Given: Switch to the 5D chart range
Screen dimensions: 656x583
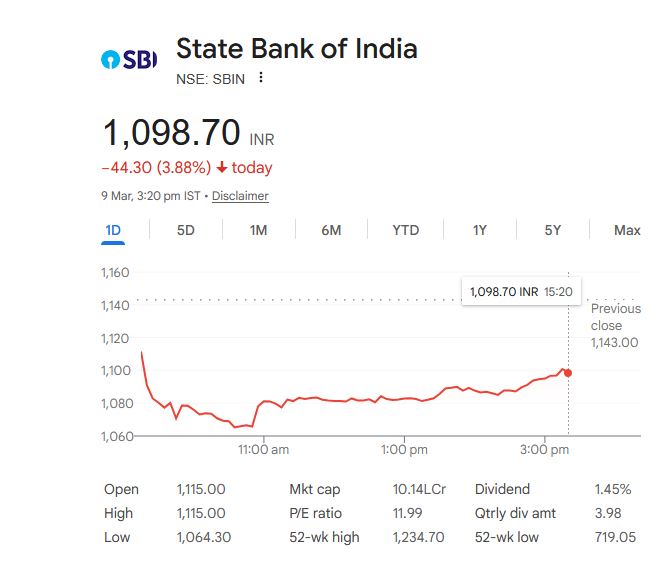Looking at the screenshot, I should 186,230.
